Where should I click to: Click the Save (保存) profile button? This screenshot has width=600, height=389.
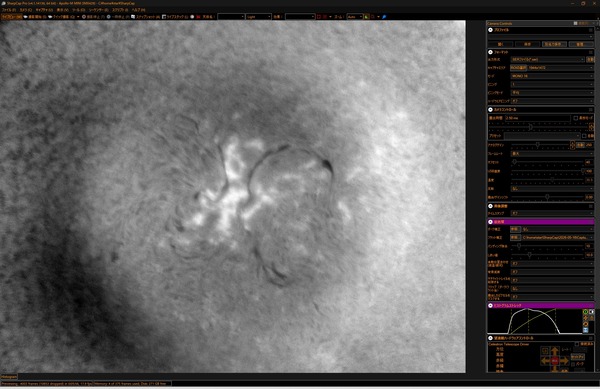click(528, 44)
